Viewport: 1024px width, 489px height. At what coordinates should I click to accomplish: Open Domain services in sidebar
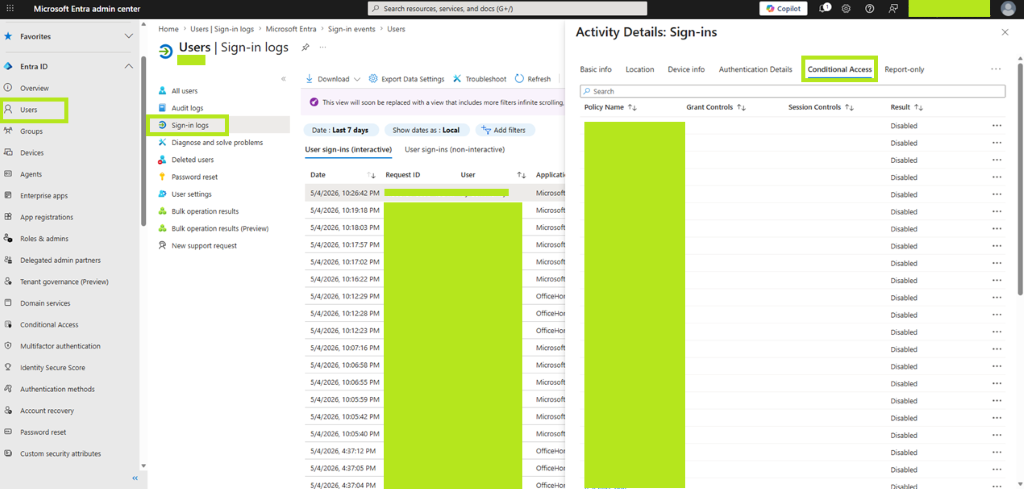(45, 304)
